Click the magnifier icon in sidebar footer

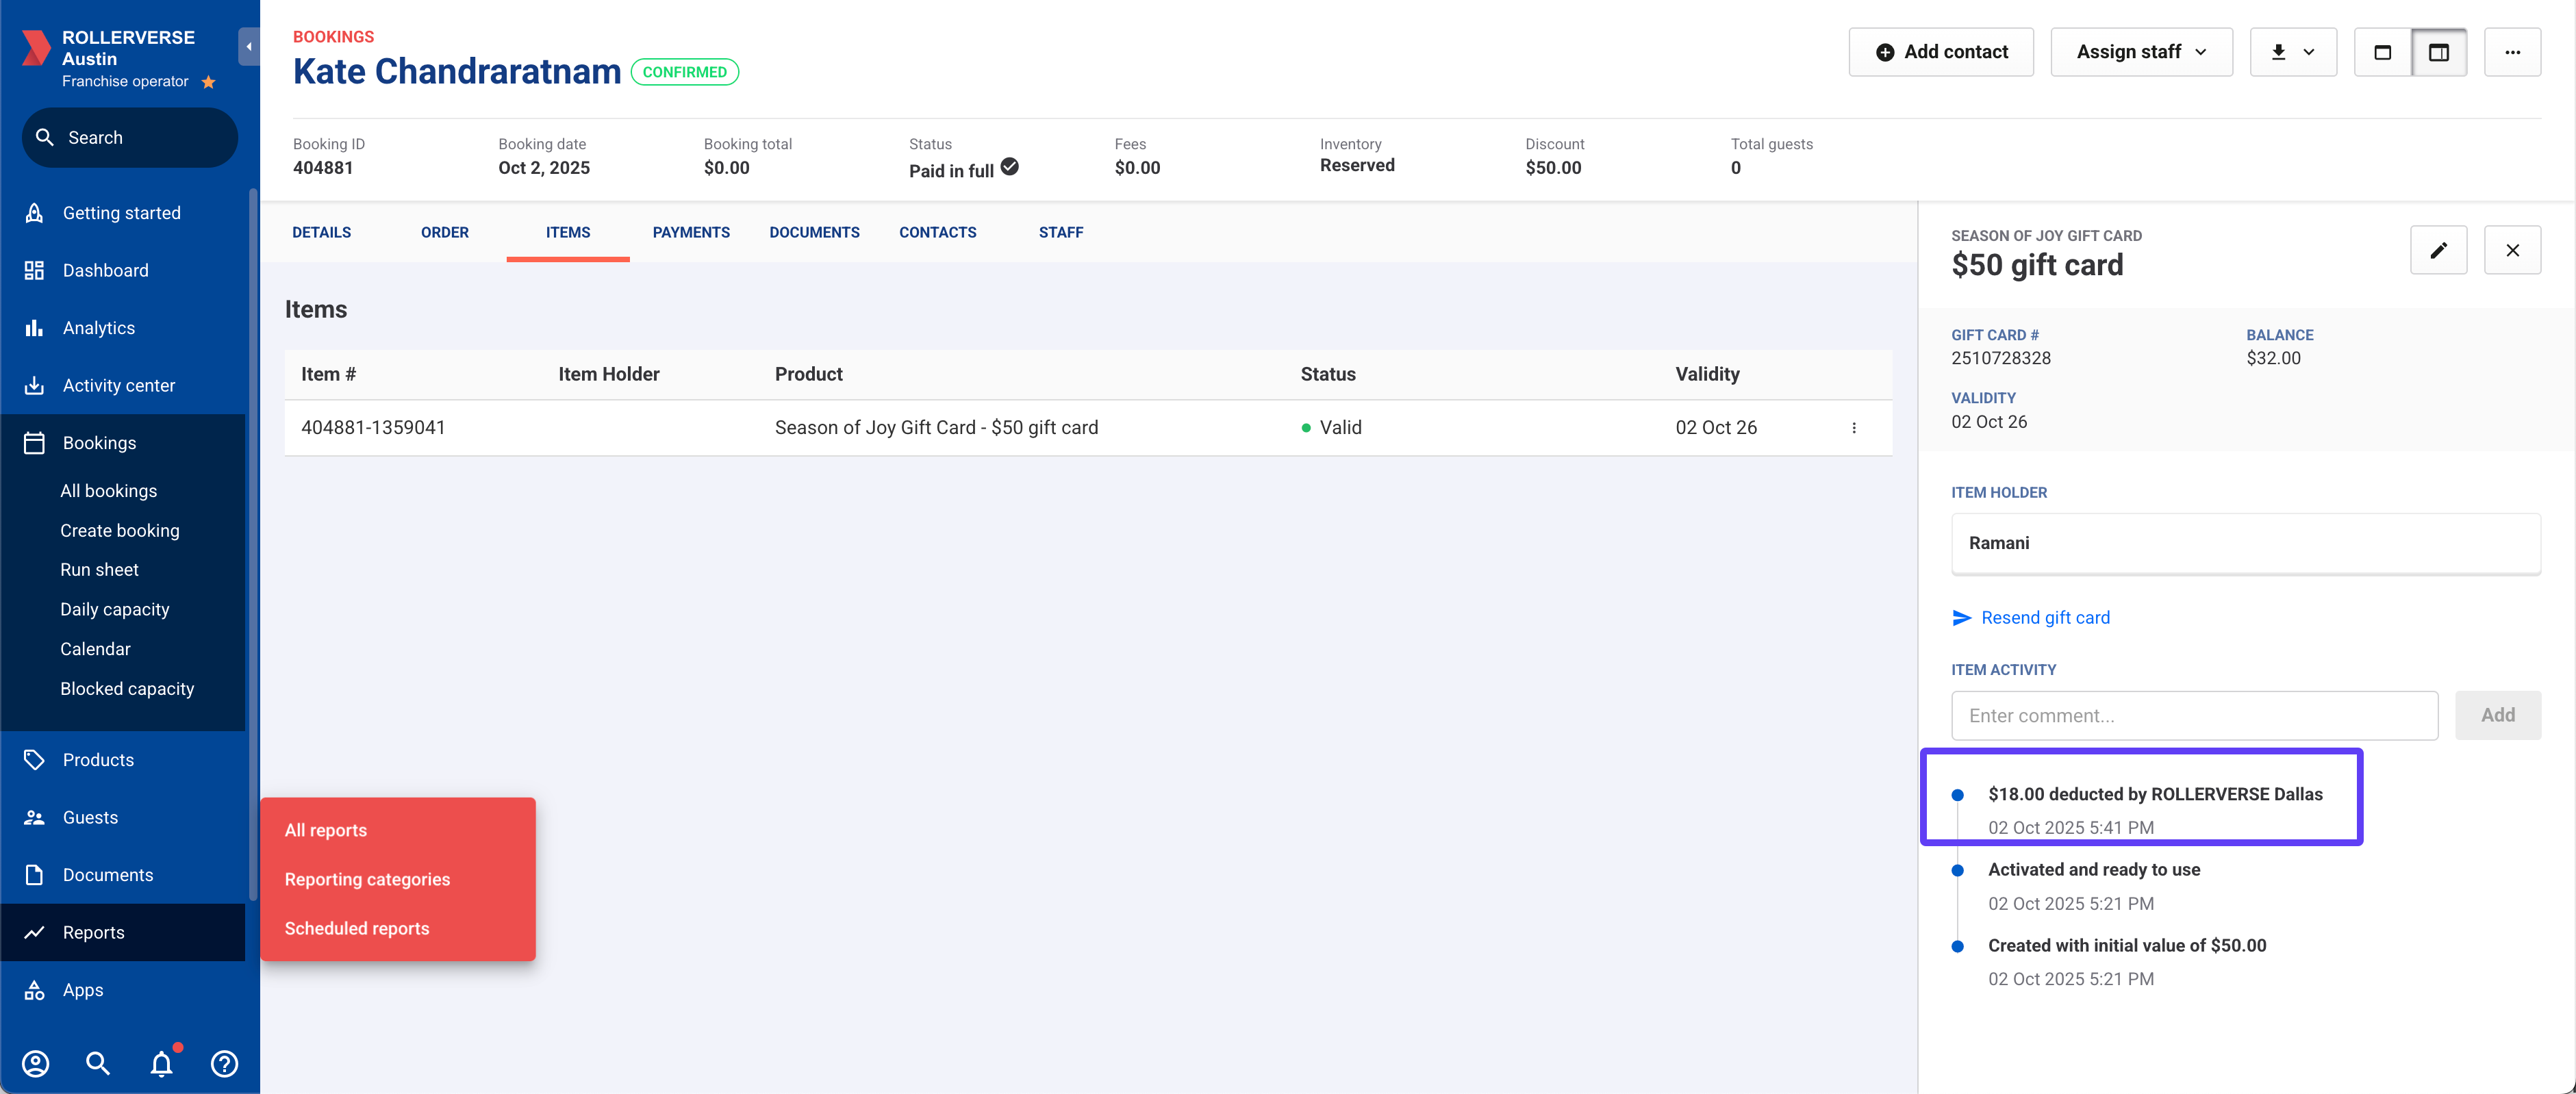98,1063
